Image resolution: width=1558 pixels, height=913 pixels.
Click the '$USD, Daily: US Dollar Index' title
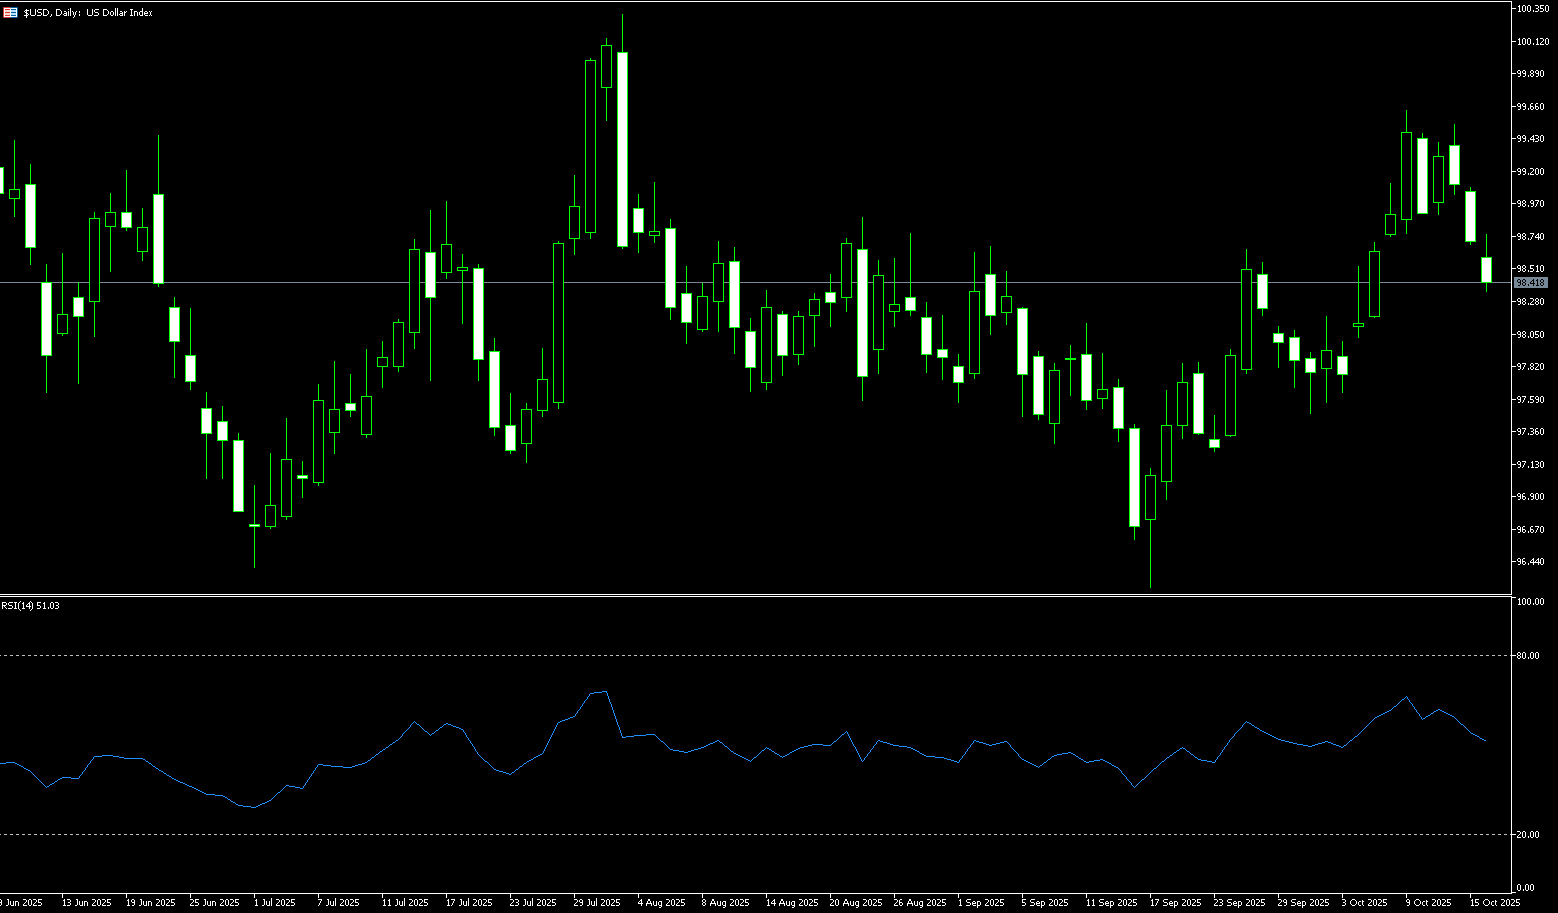88,13
